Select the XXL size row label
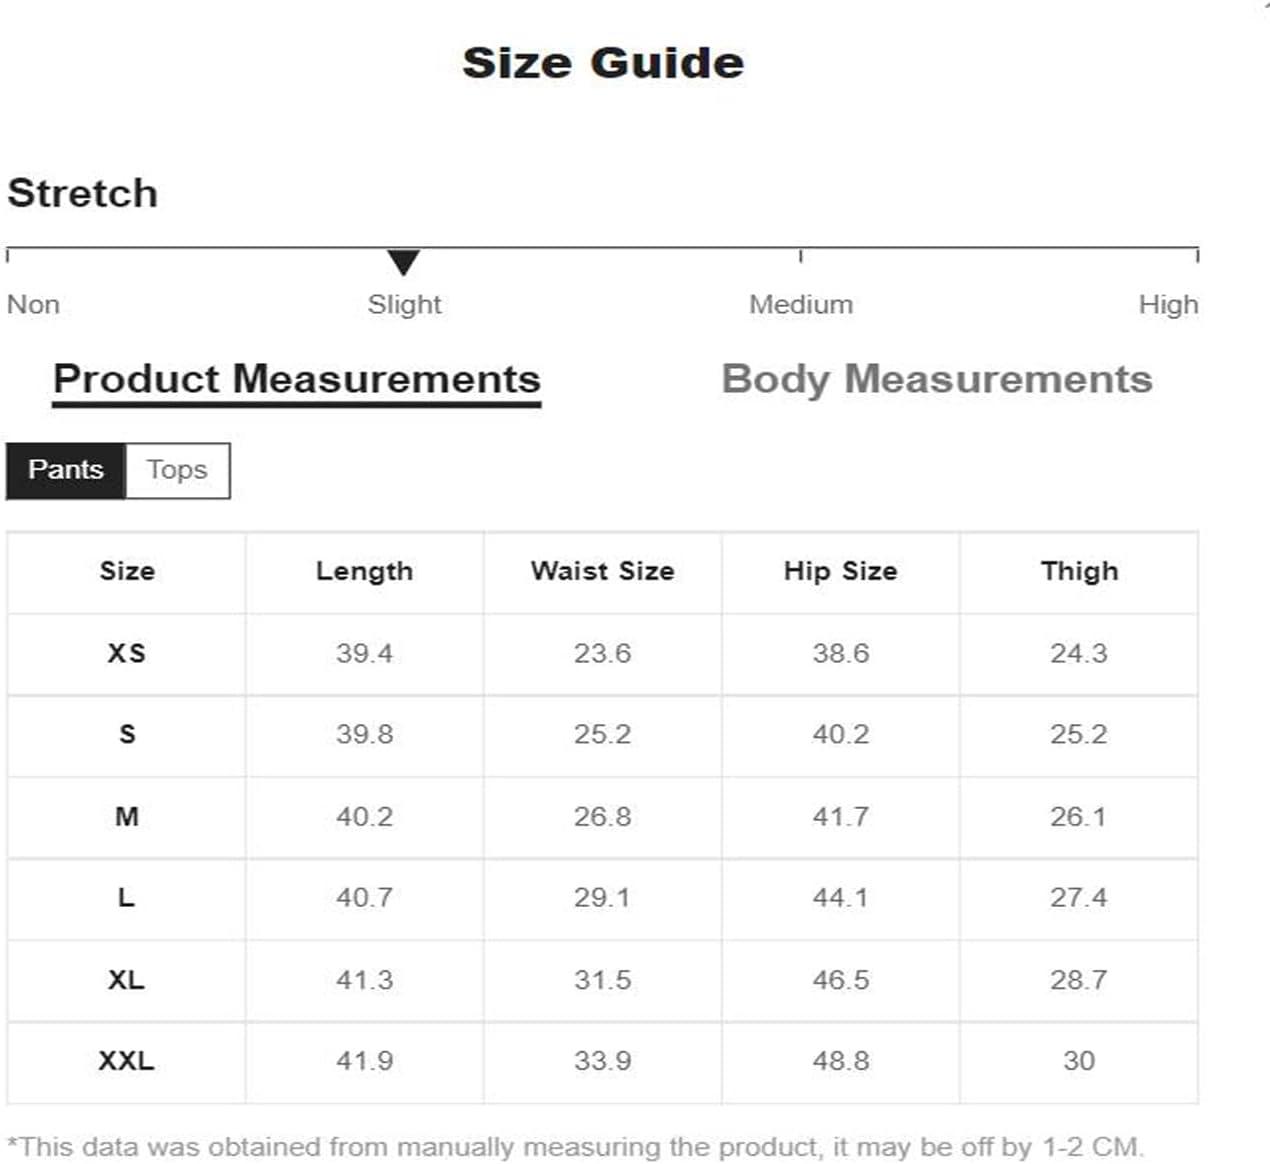Screen dimensions: 1270x1164 [x=127, y=1061]
